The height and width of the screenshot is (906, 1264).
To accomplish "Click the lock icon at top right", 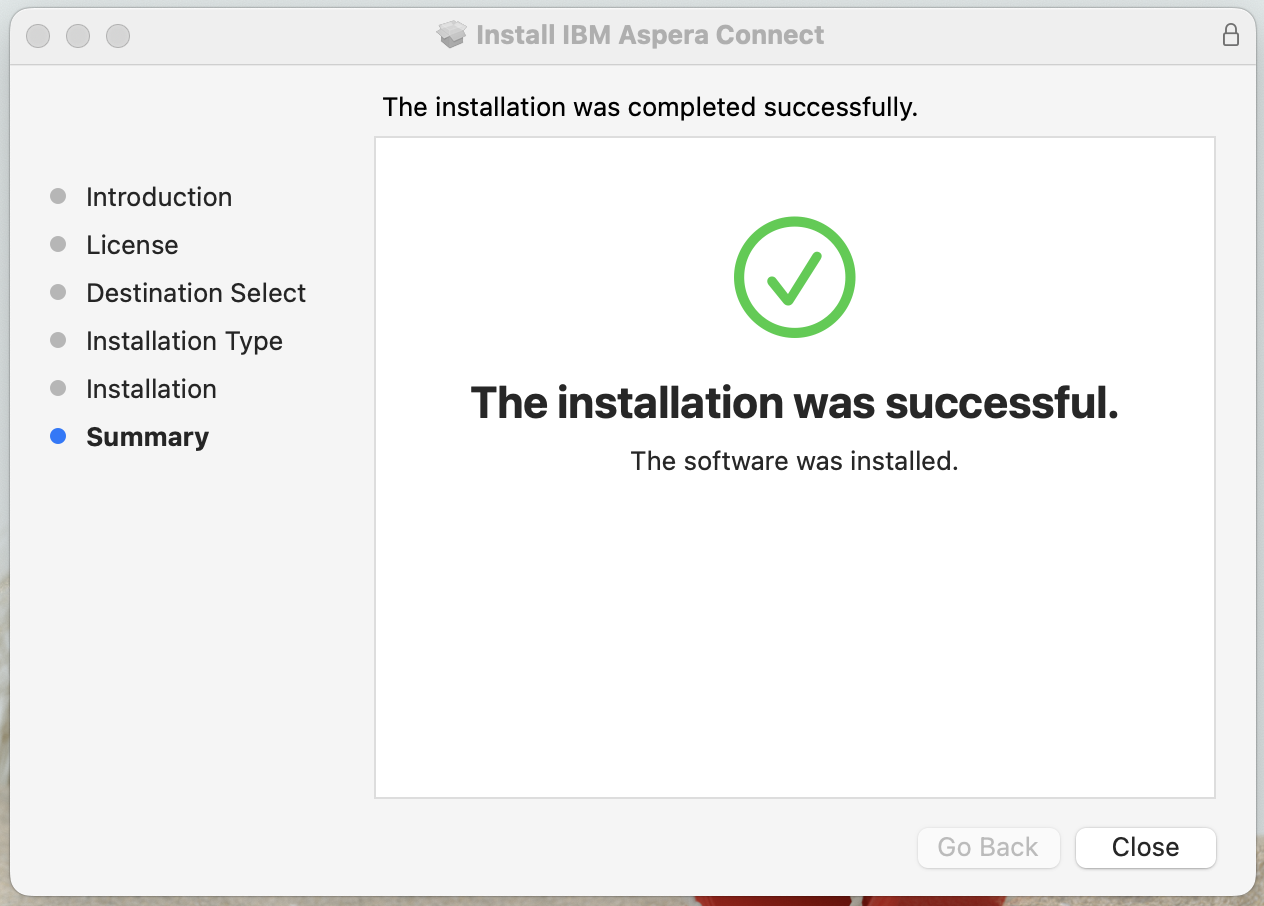I will (x=1231, y=33).
